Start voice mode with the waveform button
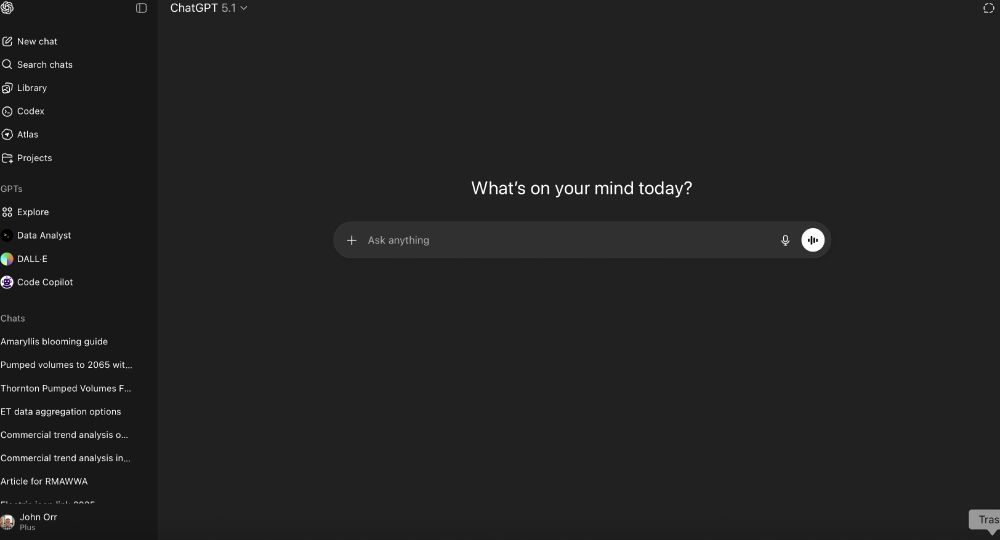 click(x=812, y=240)
